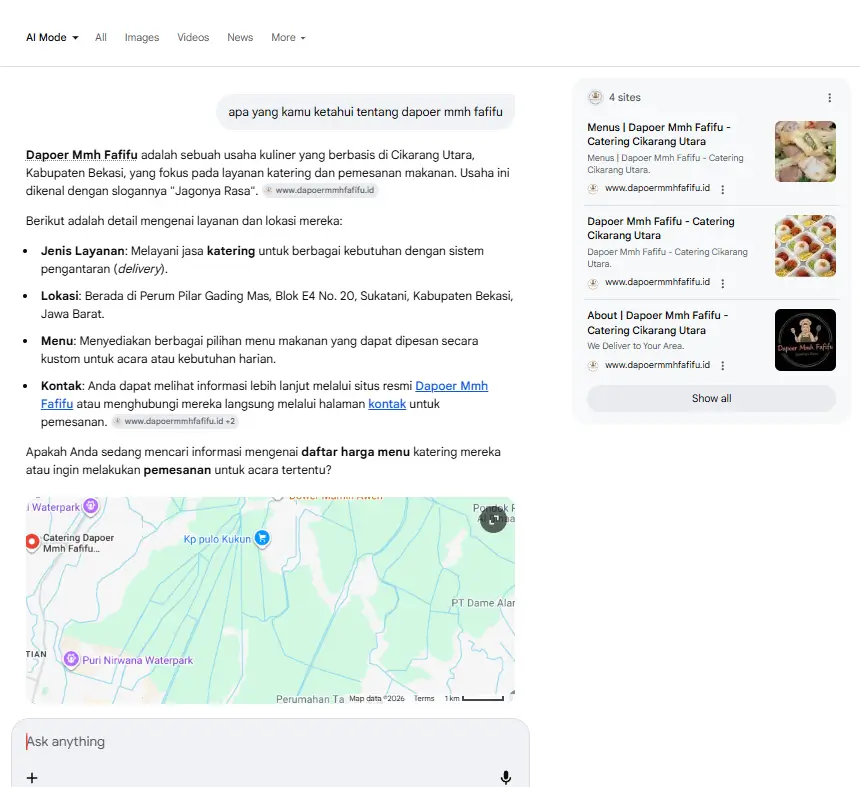
Task: Expand the More dropdown menu
Action: click(x=288, y=37)
